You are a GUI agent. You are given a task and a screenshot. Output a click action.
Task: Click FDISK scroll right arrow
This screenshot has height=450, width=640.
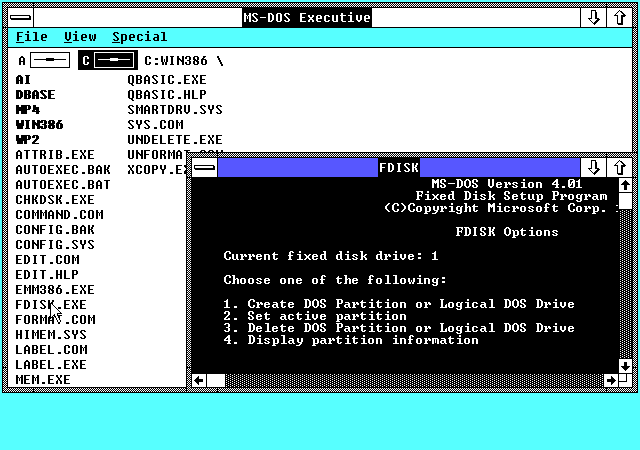click(611, 381)
